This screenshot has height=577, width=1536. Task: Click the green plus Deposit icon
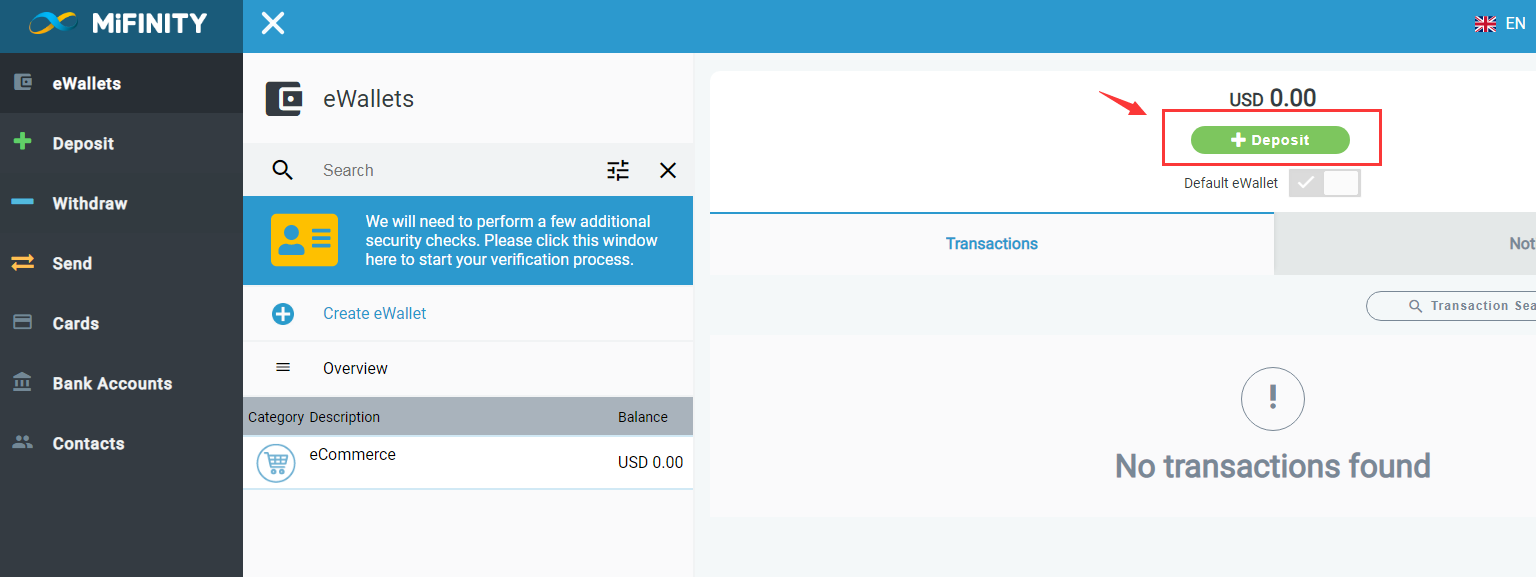[x=22, y=142]
